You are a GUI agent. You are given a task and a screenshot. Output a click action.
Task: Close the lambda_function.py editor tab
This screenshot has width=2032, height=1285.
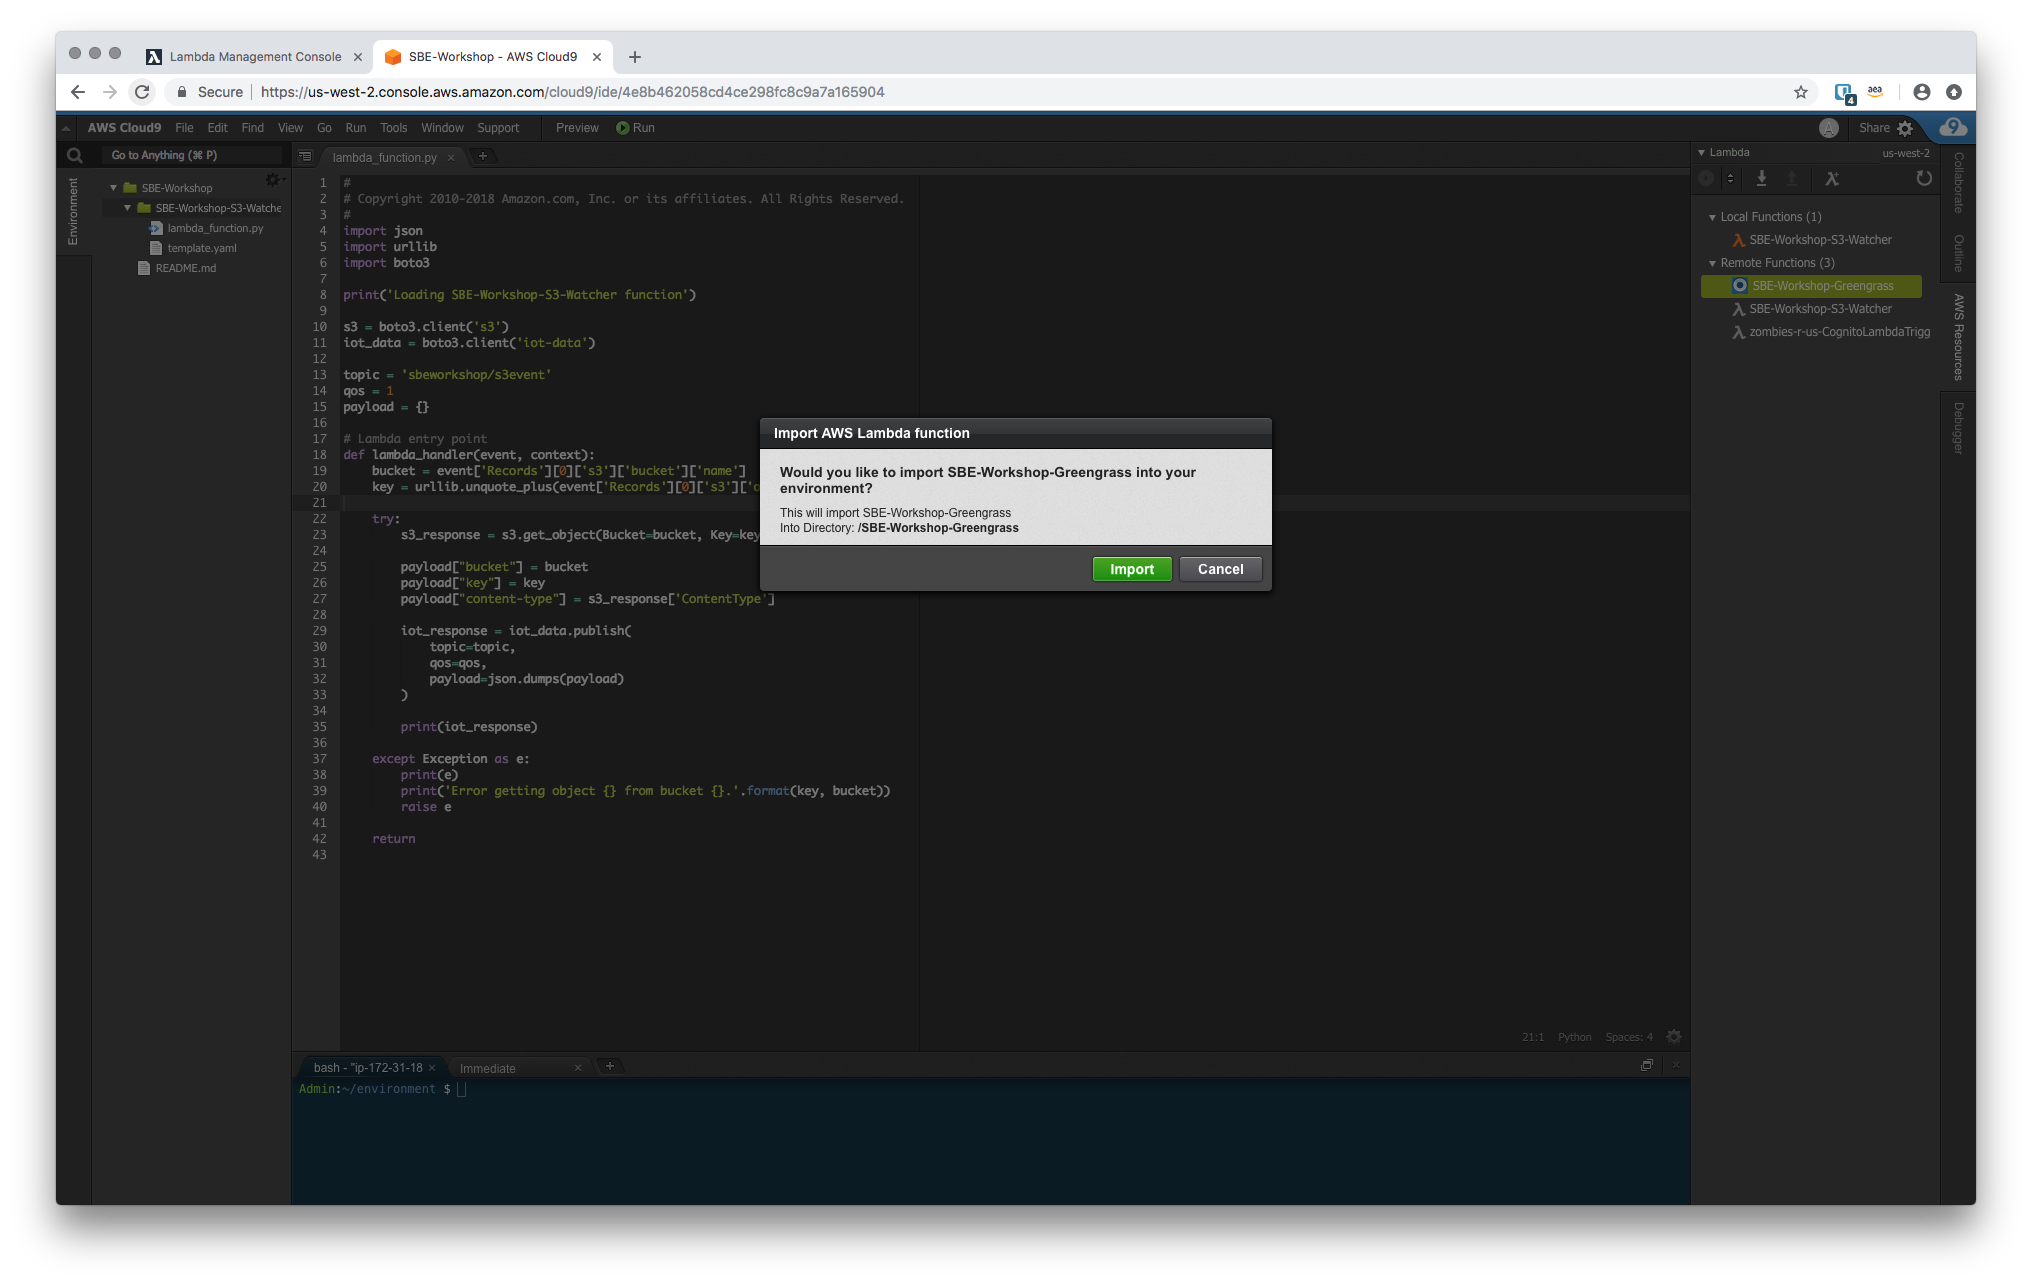click(451, 157)
